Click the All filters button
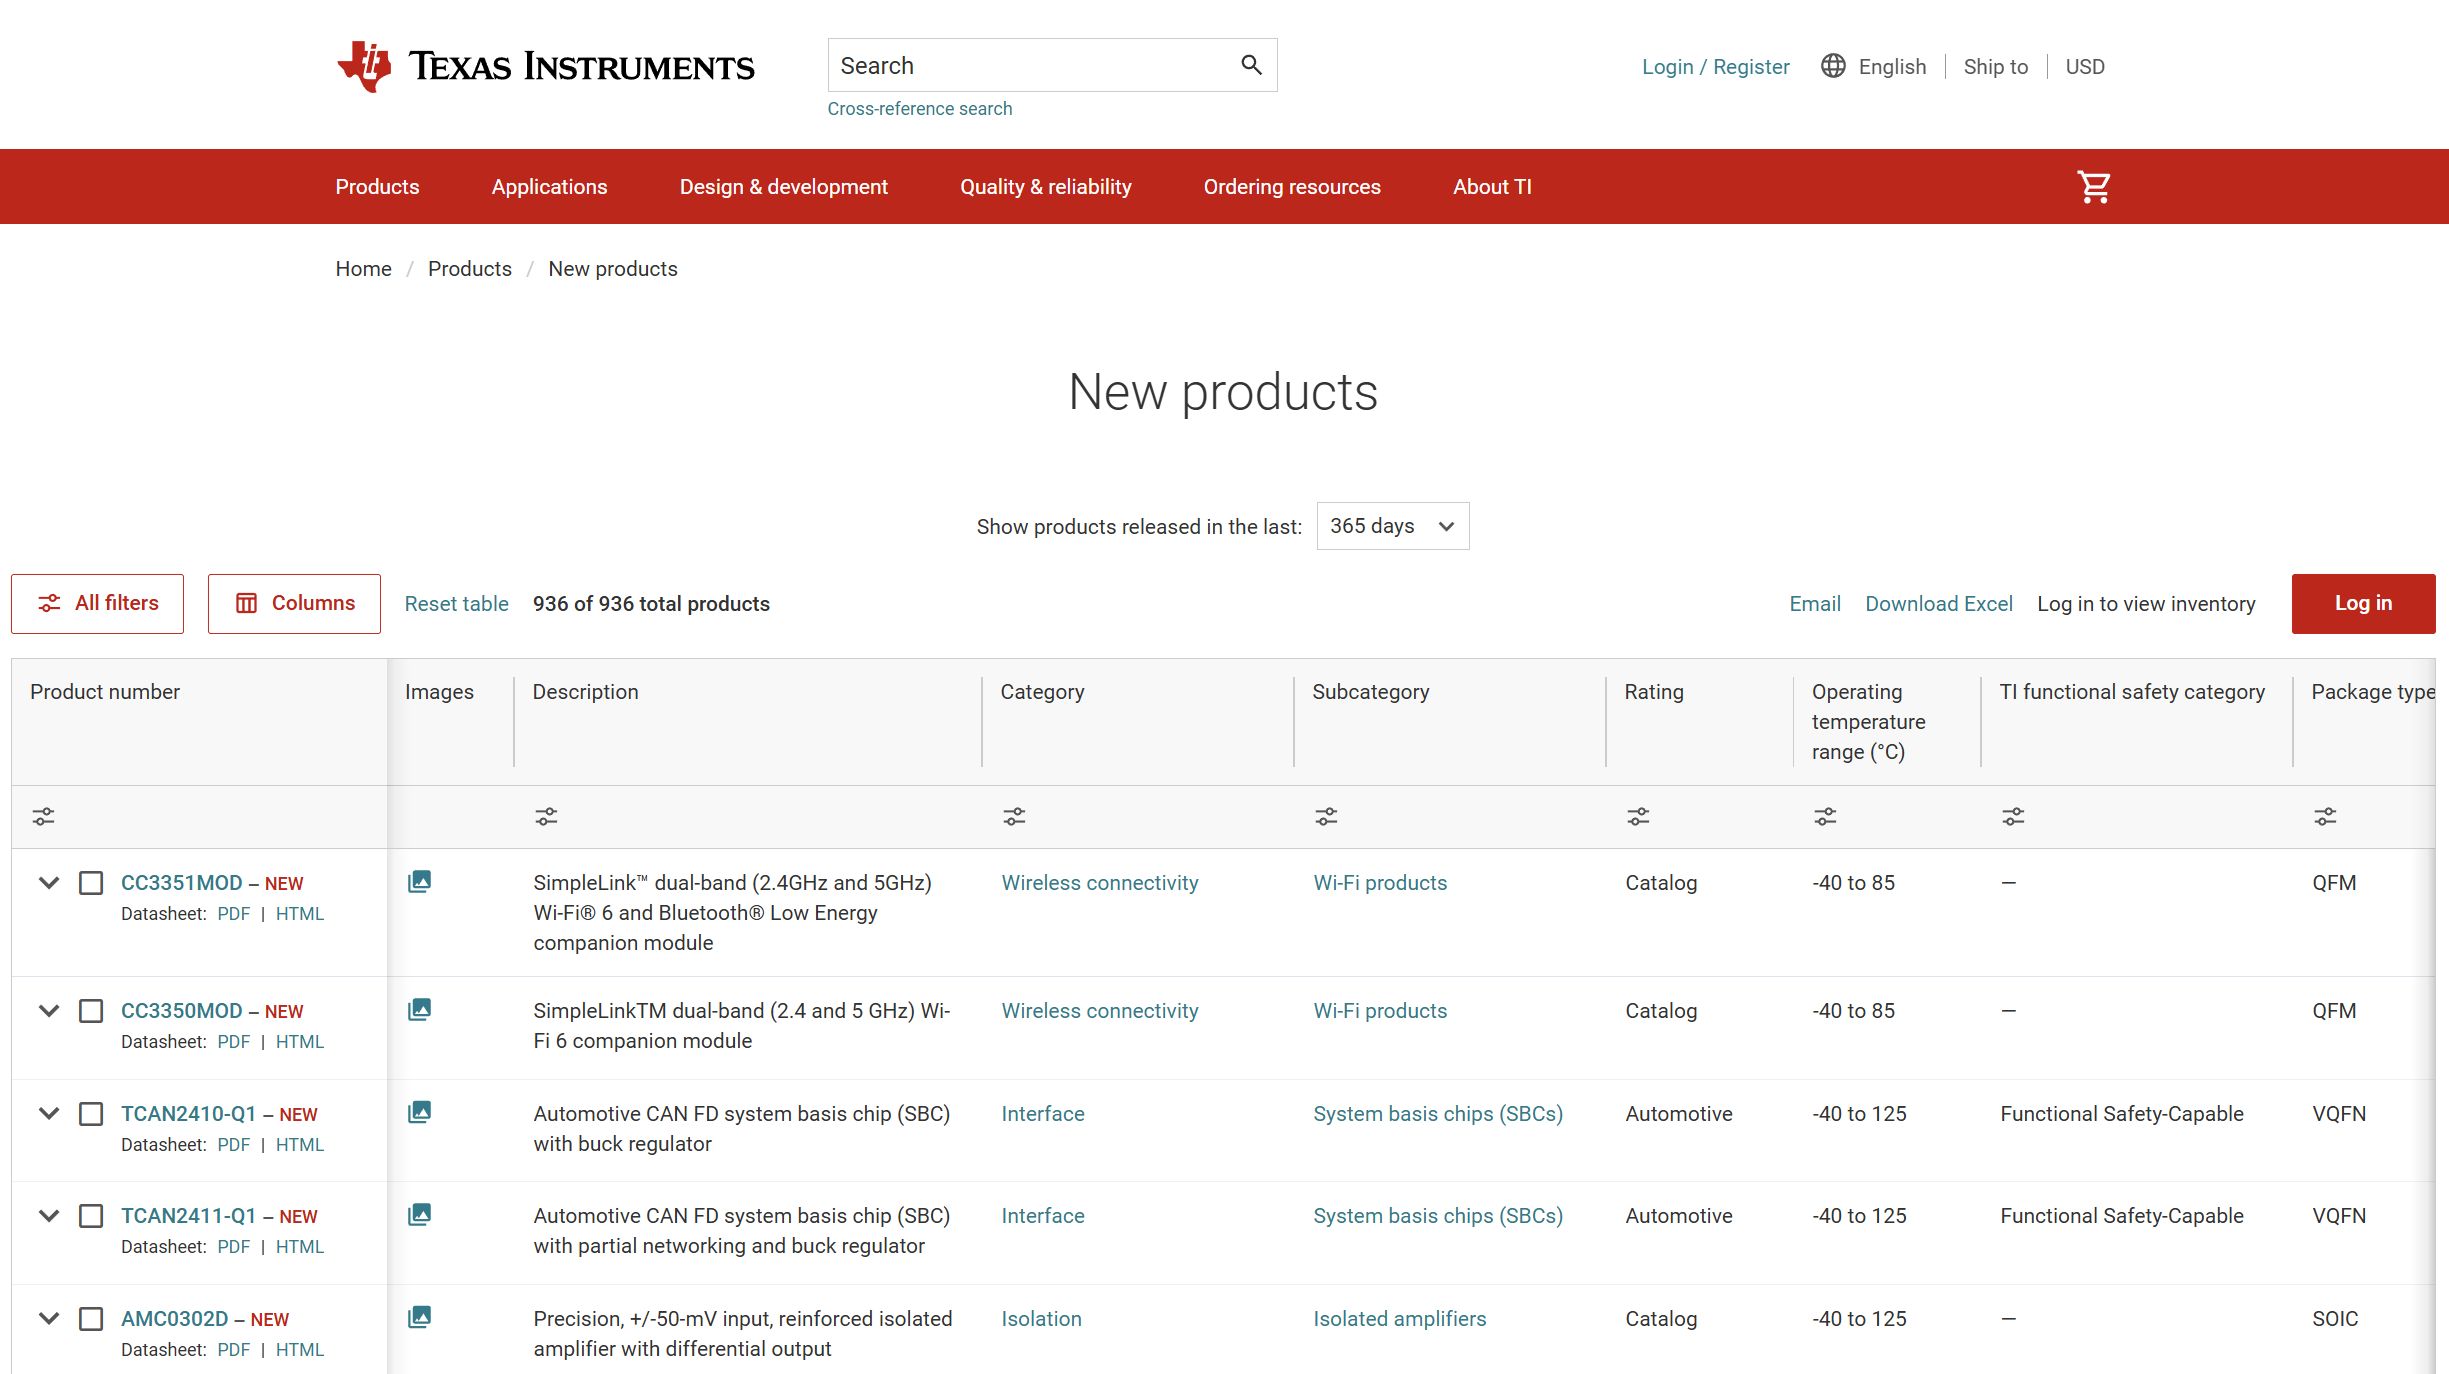 pos(98,603)
